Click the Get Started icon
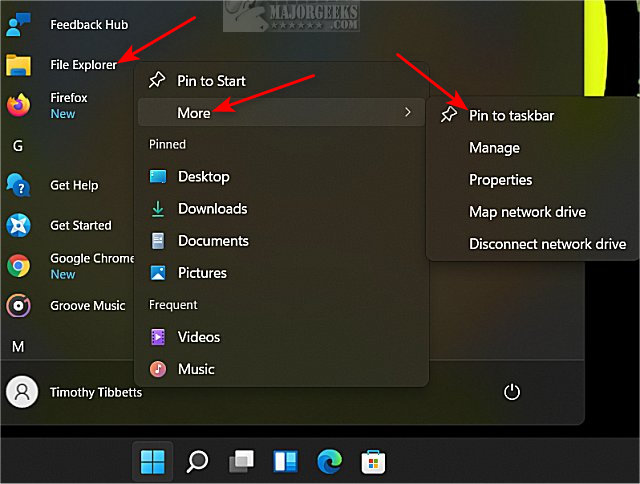This screenshot has width=640, height=484. tap(18, 225)
